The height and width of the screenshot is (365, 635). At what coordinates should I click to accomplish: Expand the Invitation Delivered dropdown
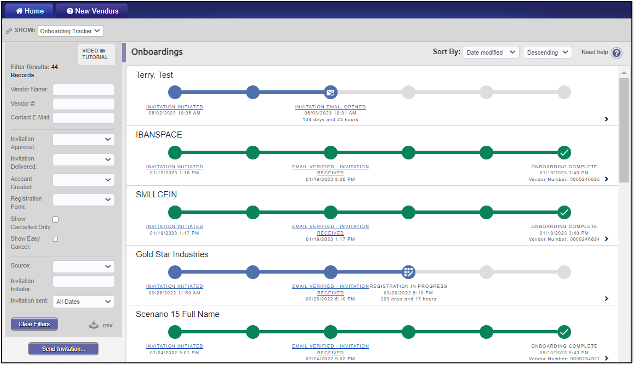[83, 160]
